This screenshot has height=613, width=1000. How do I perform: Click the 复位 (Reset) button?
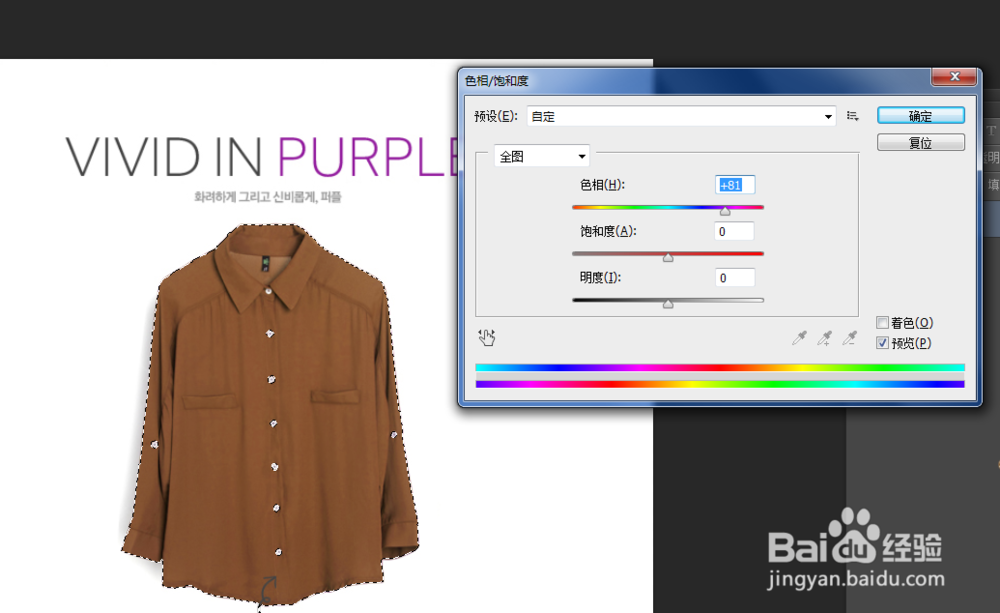coord(921,142)
